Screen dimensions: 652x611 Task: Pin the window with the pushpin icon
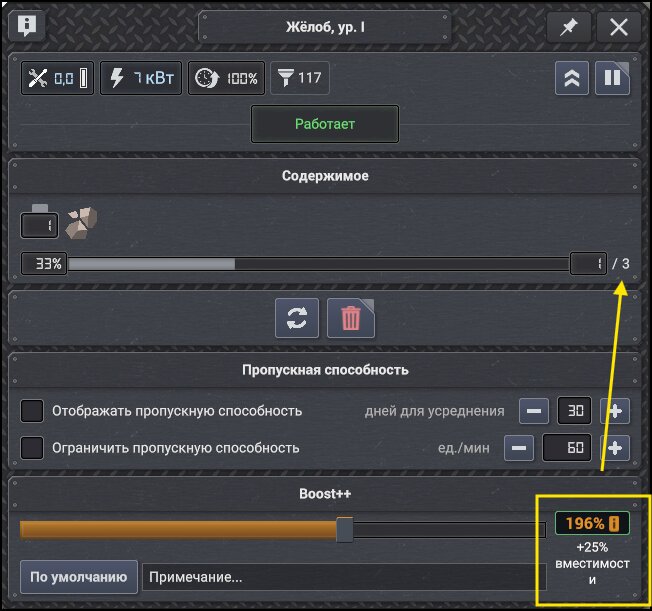click(568, 27)
